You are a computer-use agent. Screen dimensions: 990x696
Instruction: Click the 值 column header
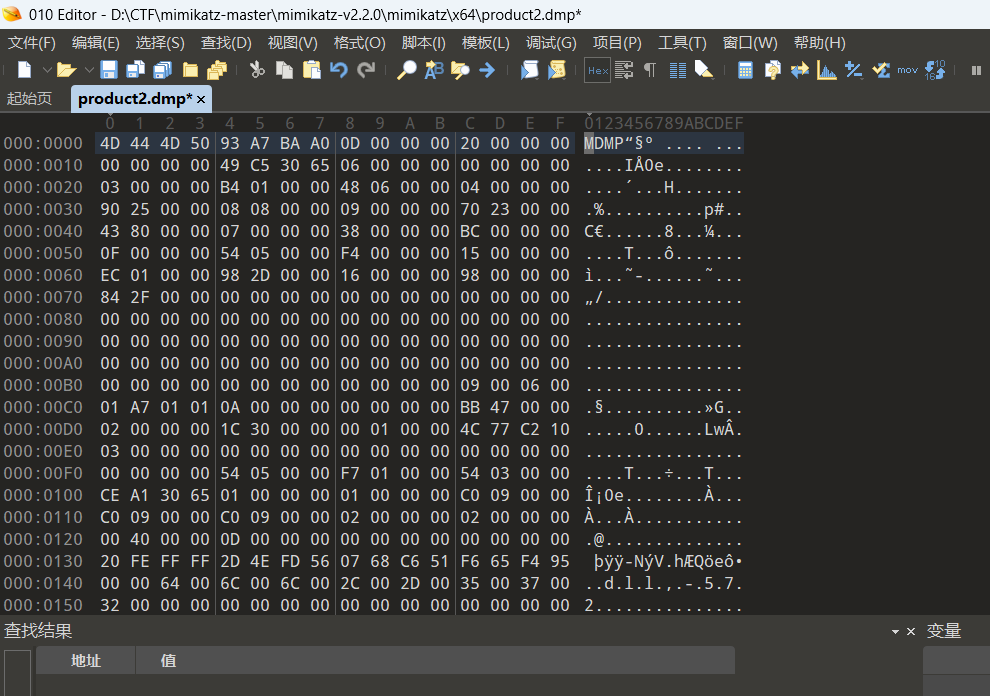[168, 661]
